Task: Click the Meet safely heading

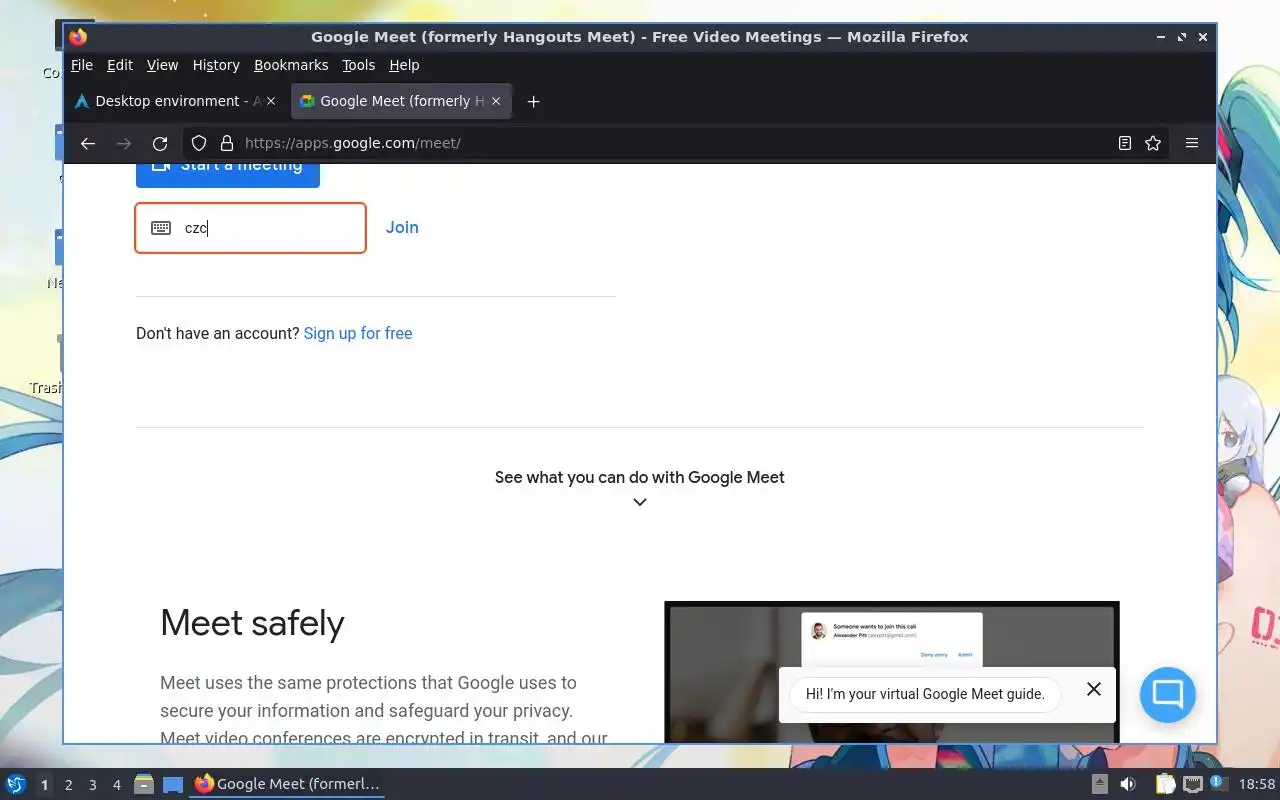Action: [252, 623]
